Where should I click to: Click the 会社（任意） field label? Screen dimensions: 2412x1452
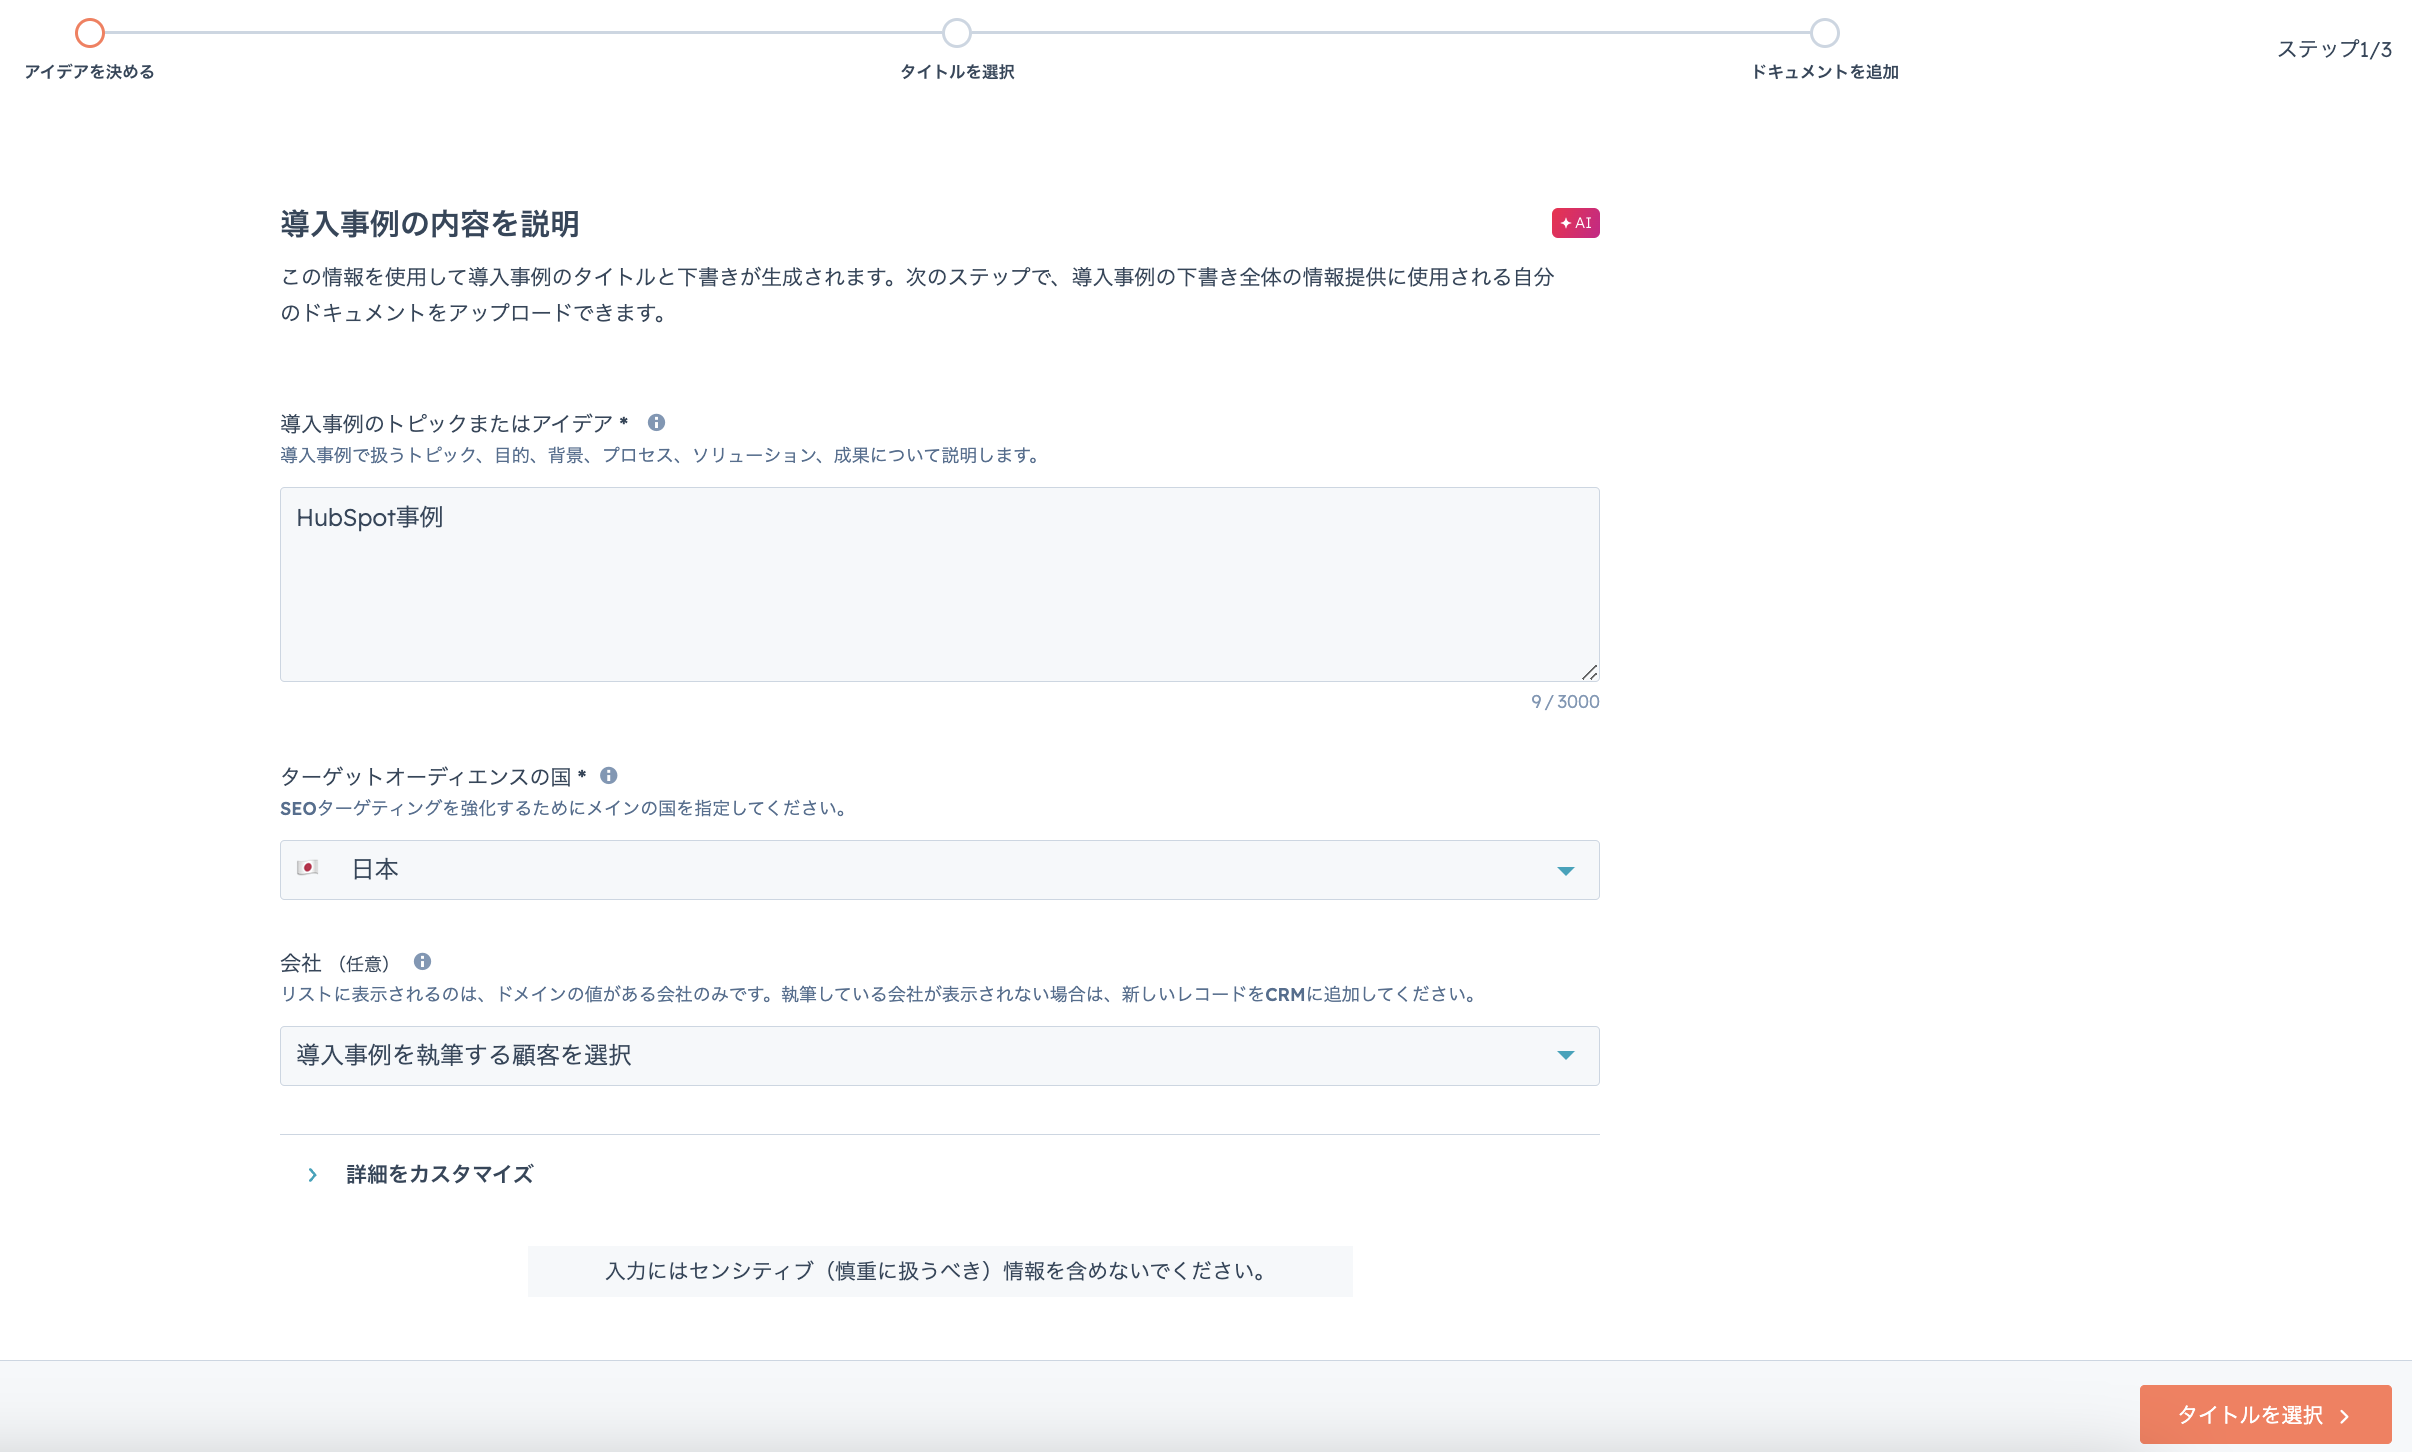335,963
